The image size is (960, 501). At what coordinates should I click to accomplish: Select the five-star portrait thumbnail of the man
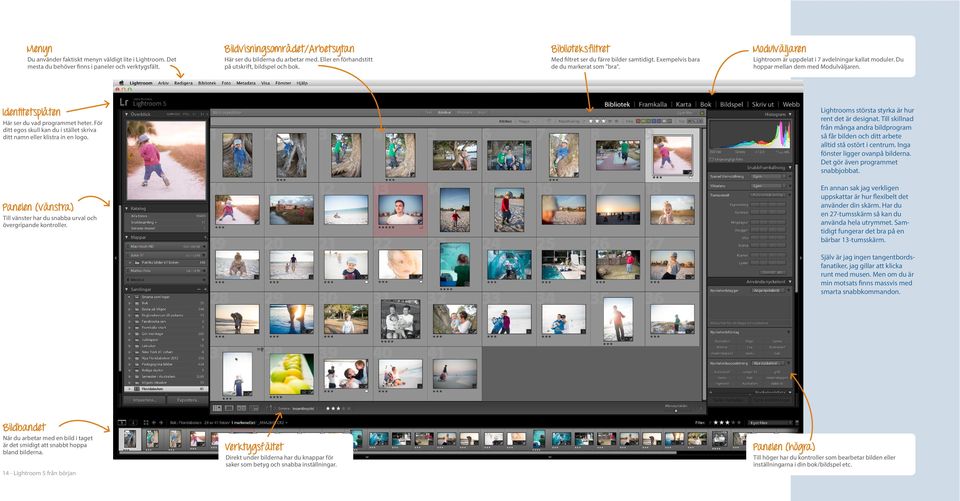pos(400,209)
